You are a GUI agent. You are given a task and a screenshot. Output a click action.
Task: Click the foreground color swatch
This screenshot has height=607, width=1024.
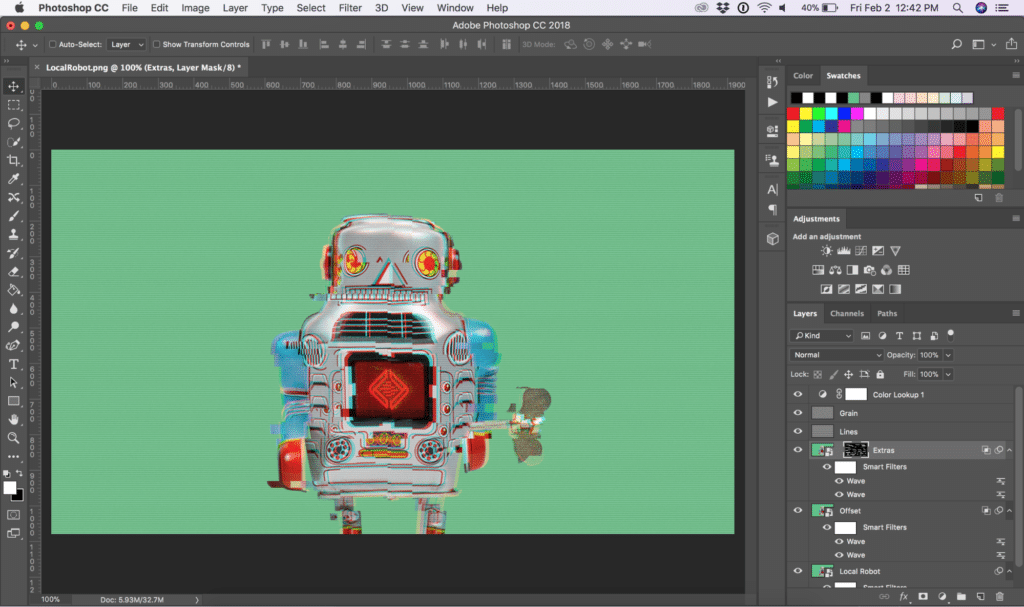pos(10,488)
